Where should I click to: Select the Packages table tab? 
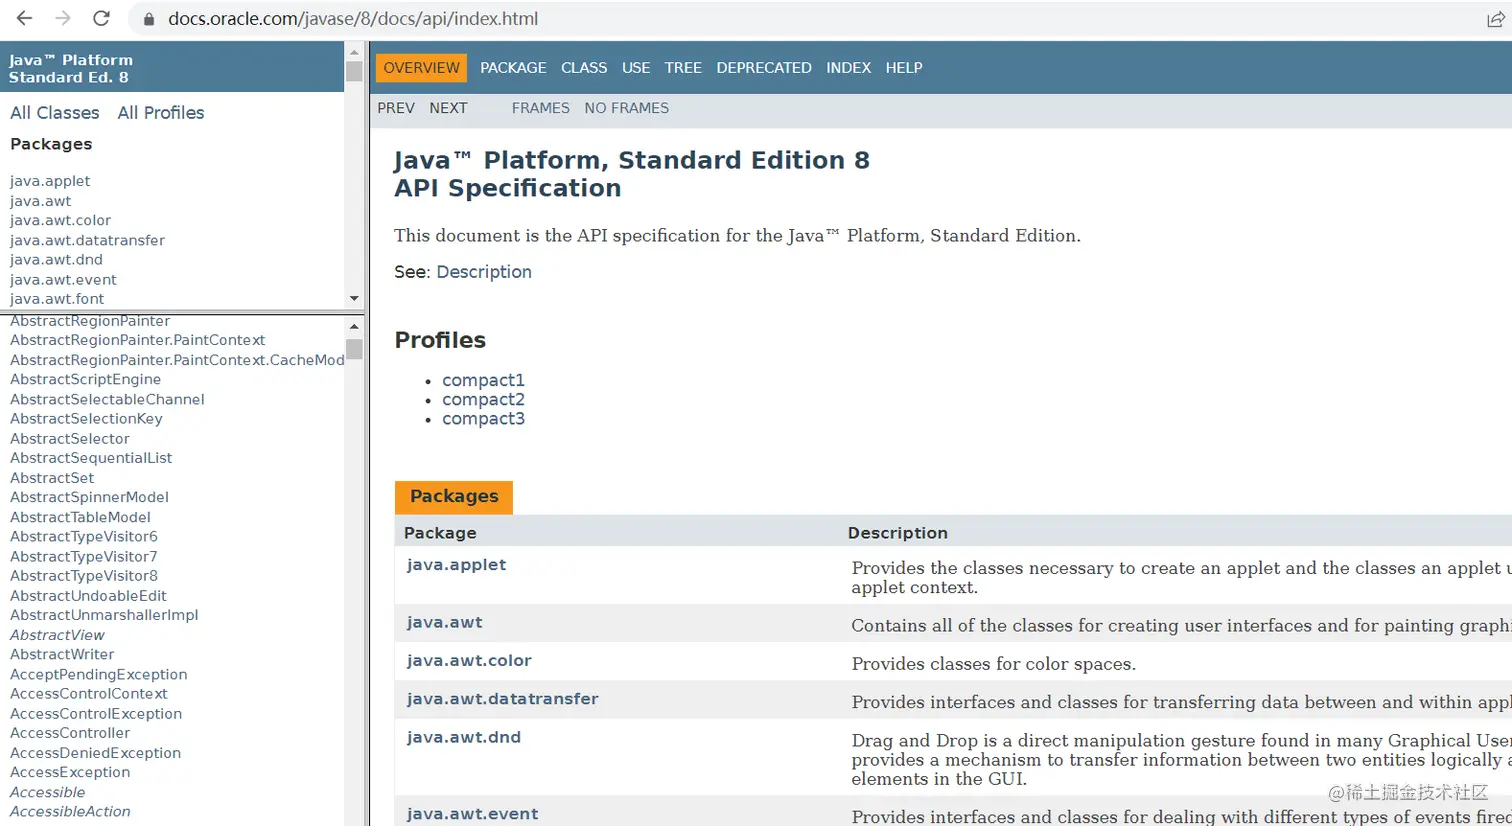point(454,497)
